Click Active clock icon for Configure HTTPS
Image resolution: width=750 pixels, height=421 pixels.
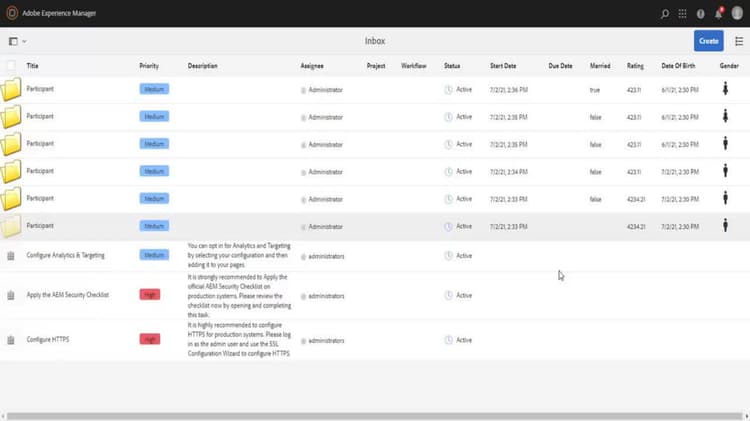pyautogui.click(x=448, y=340)
